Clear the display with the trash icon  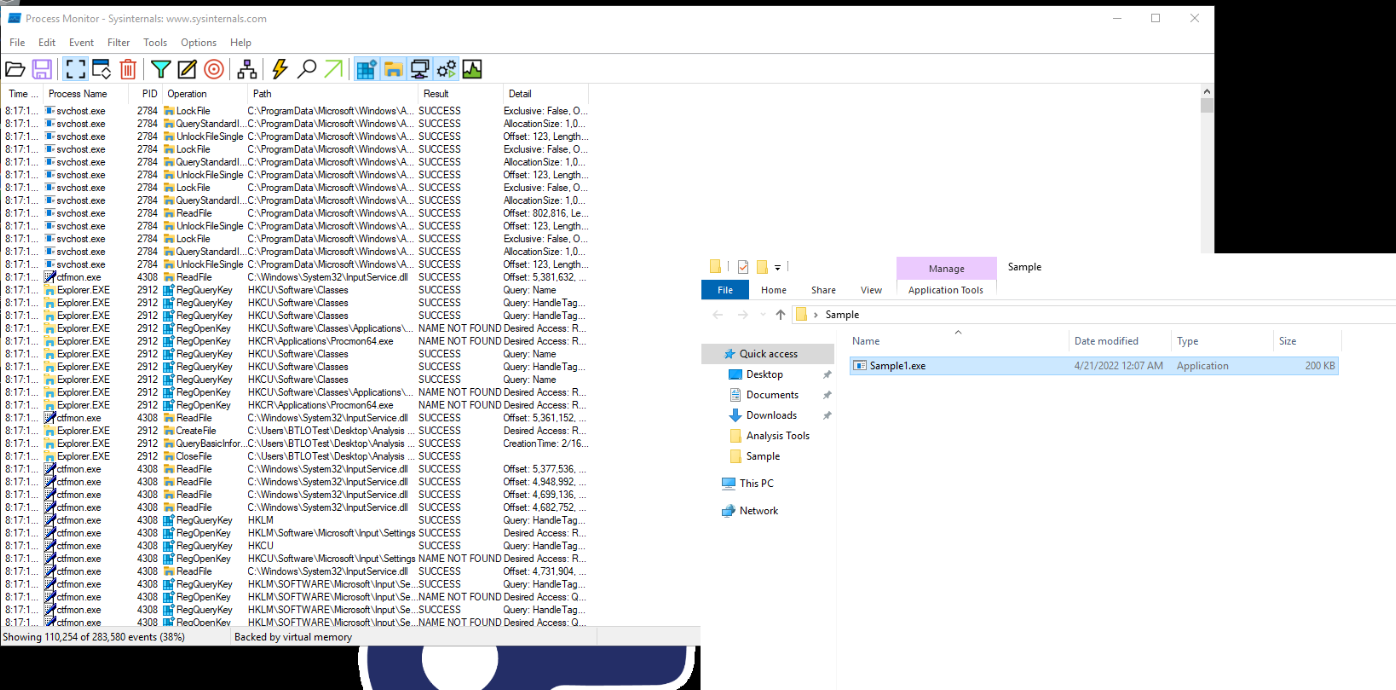128,69
